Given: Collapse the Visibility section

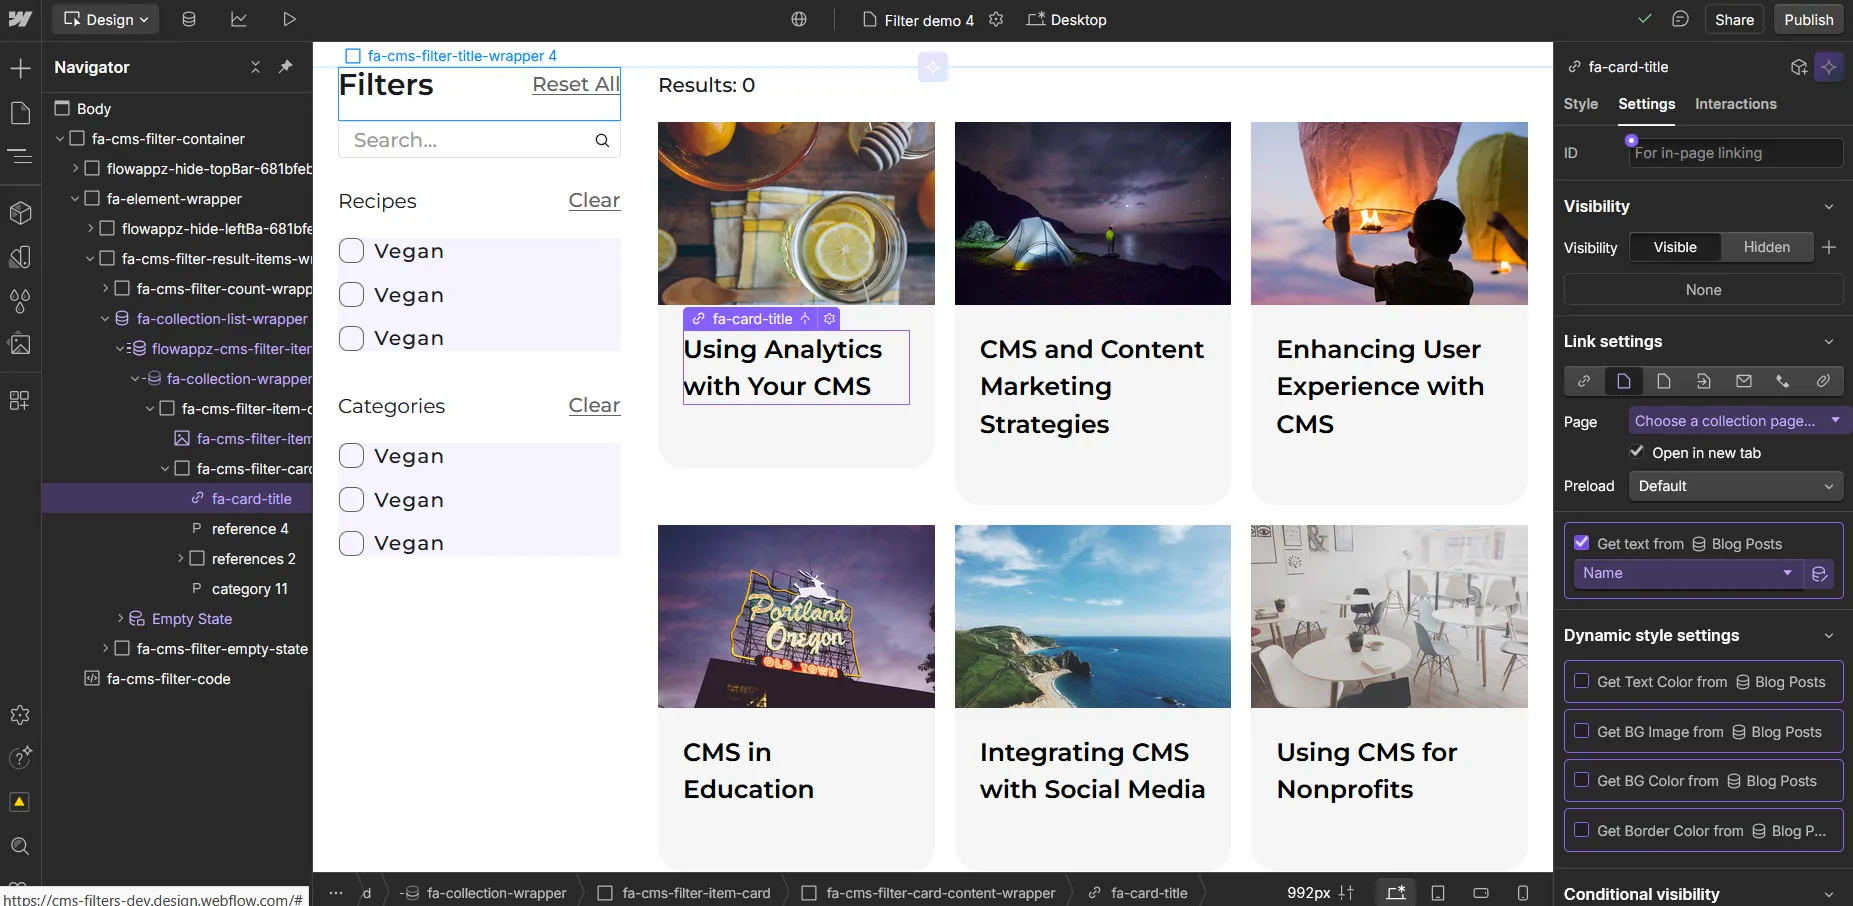Looking at the screenshot, I should click(x=1829, y=206).
